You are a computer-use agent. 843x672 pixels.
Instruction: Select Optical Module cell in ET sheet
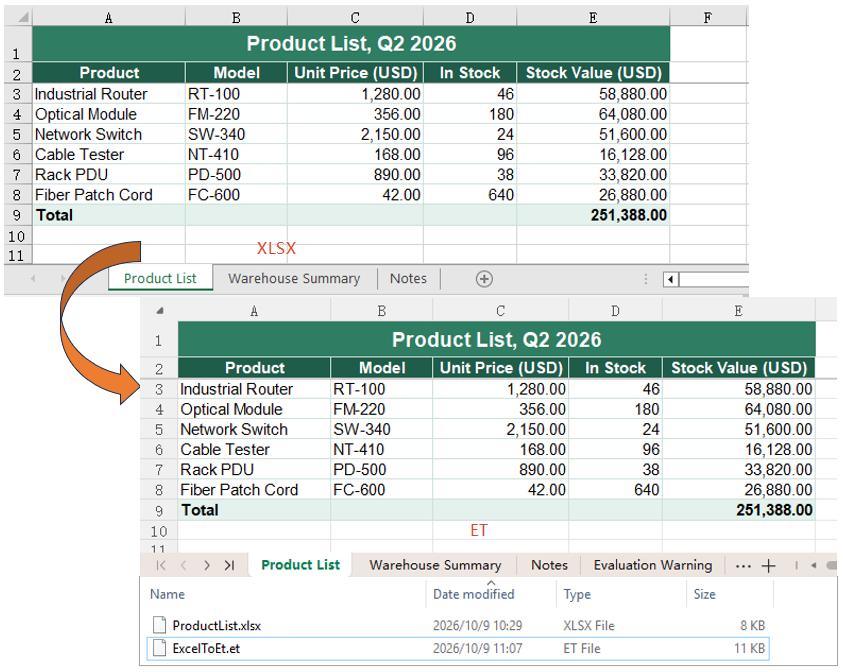coord(254,409)
